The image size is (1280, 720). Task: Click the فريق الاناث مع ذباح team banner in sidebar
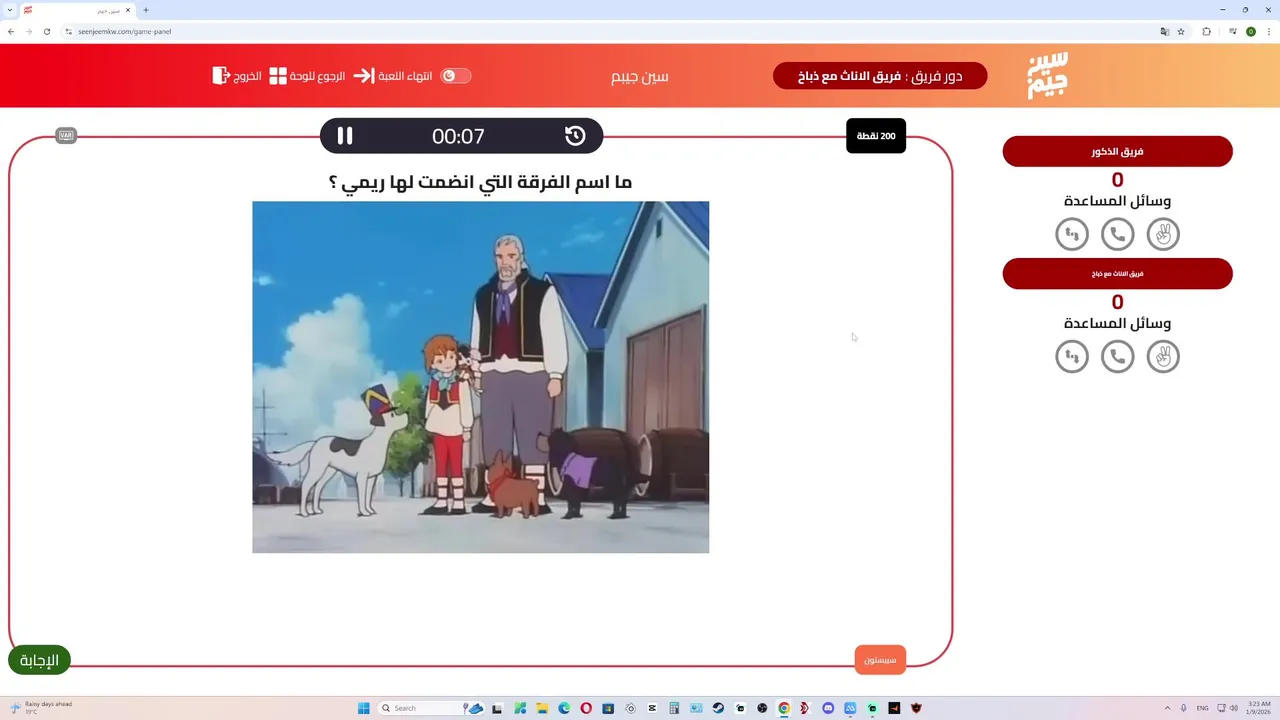tap(1118, 274)
